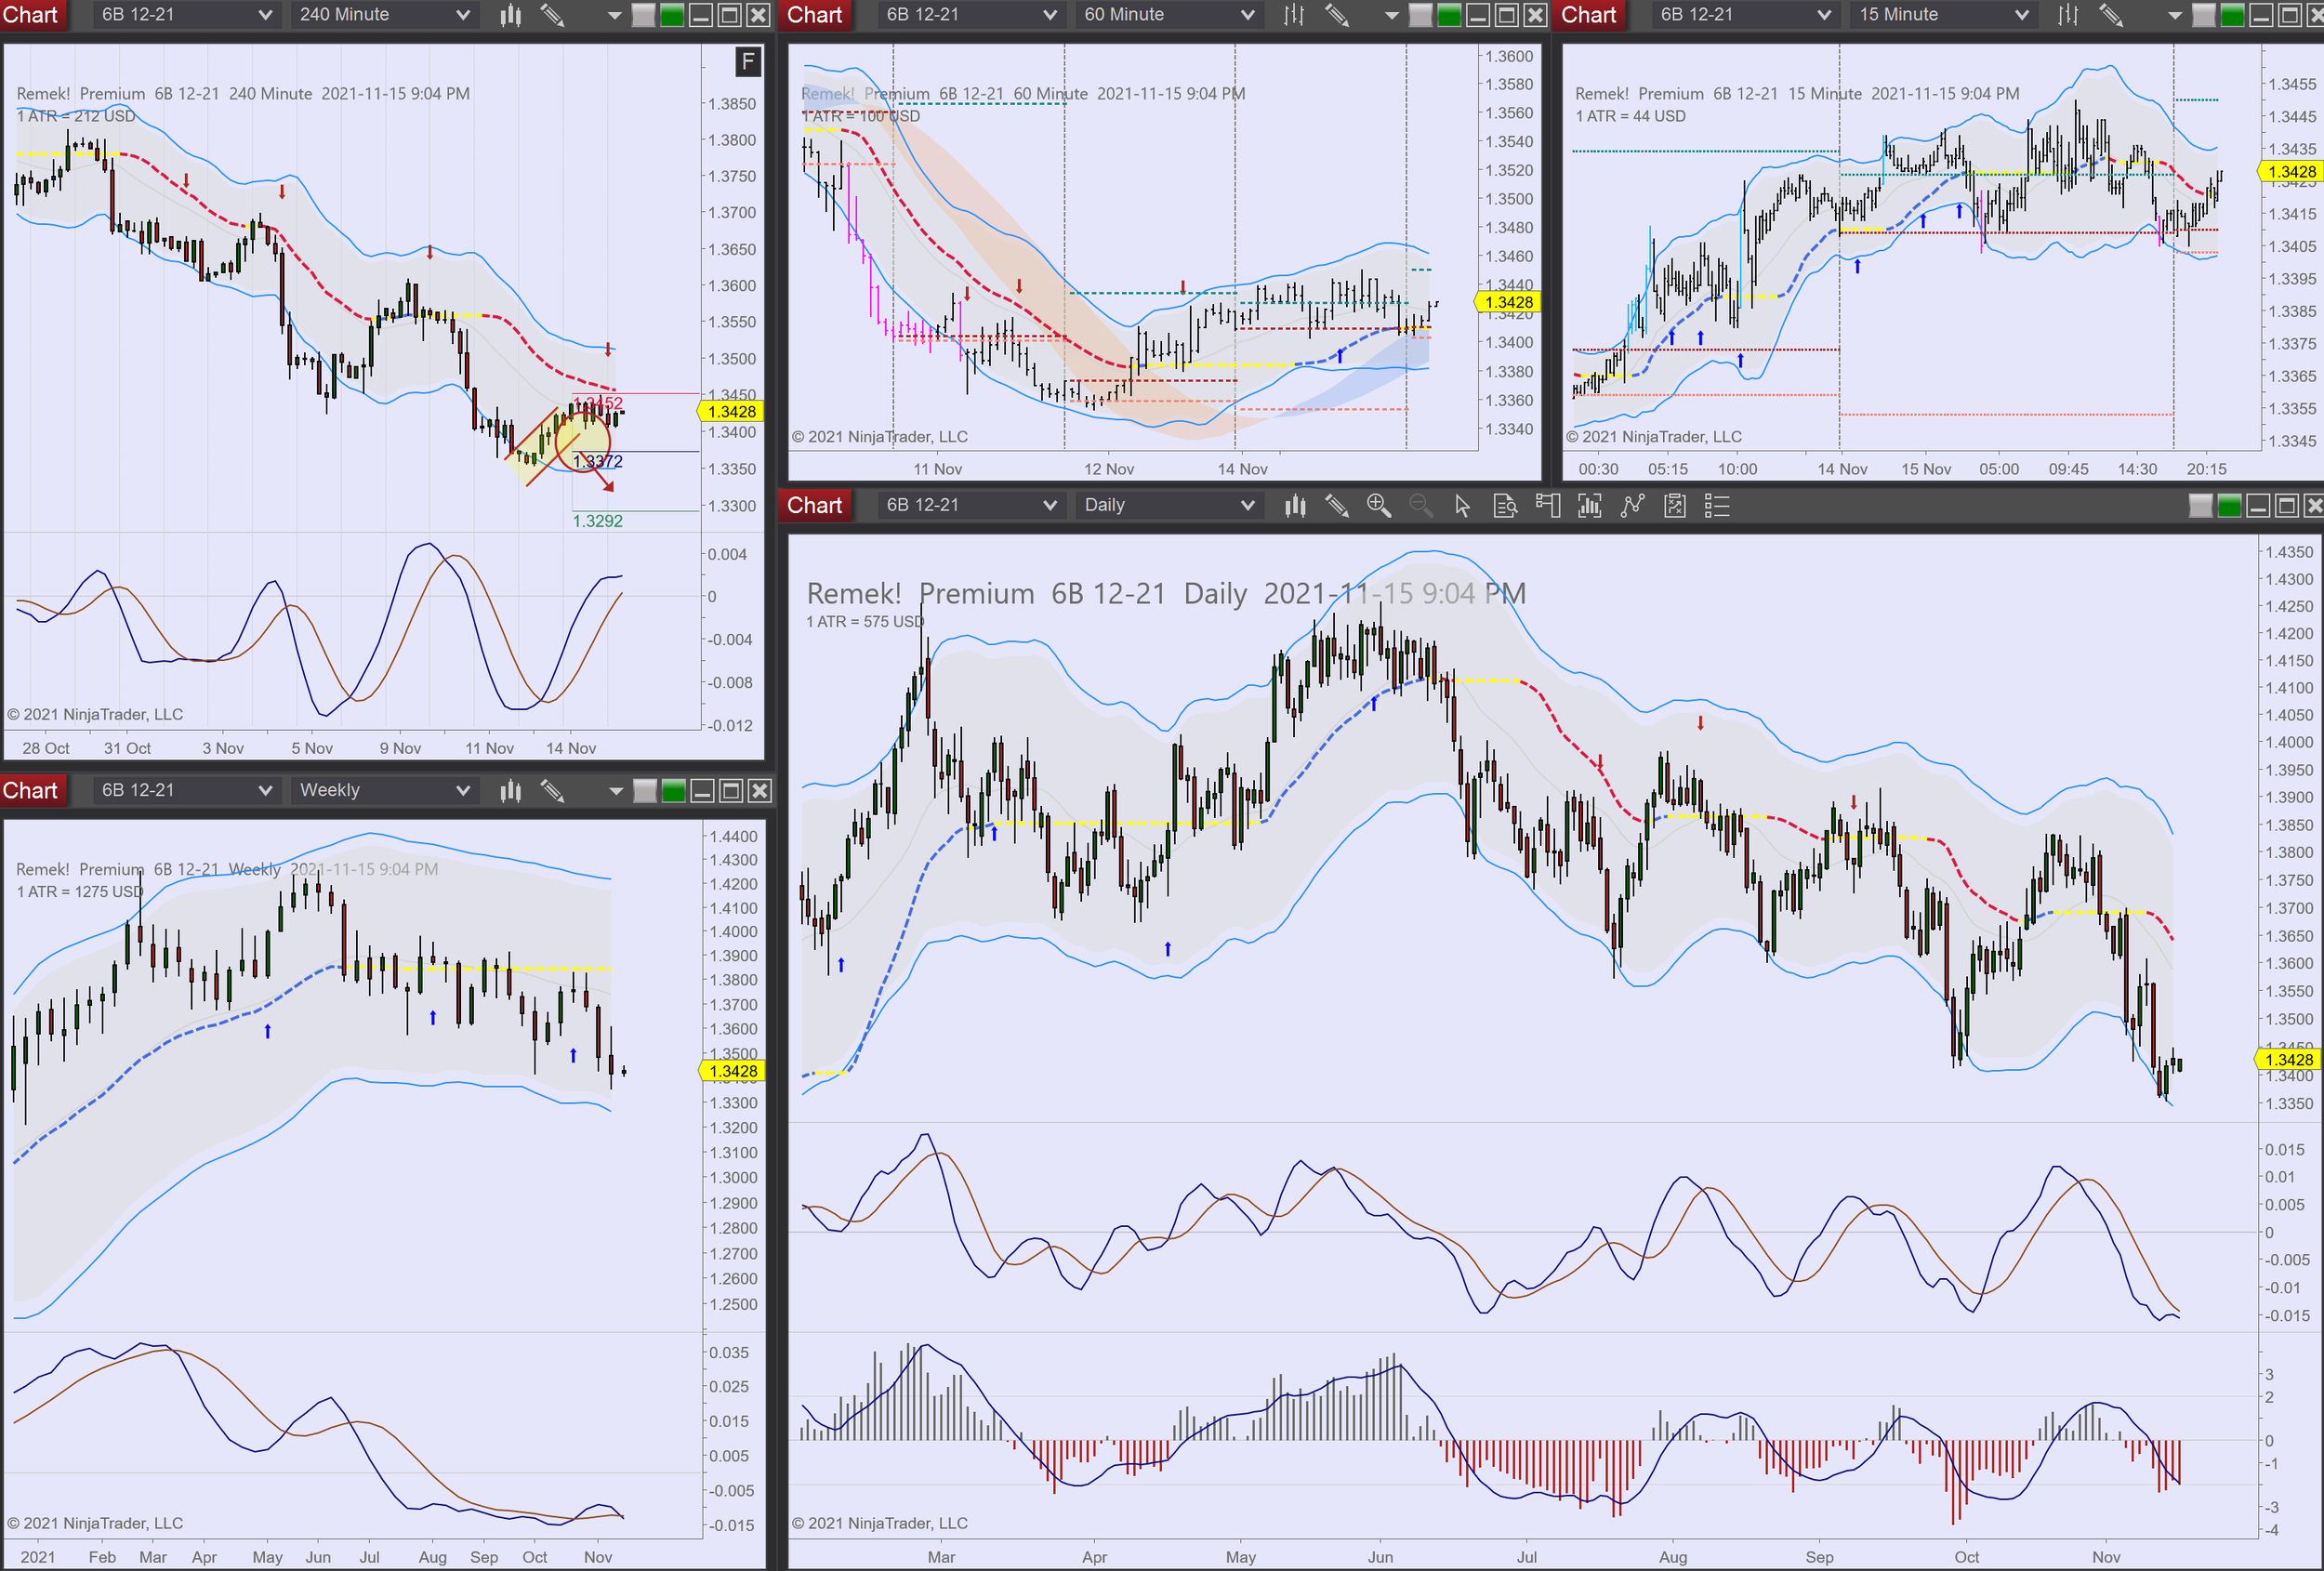Image resolution: width=2324 pixels, height=1571 pixels.
Task: Toggle gray link square in the 240 Minute chart
Action: (644, 15)
